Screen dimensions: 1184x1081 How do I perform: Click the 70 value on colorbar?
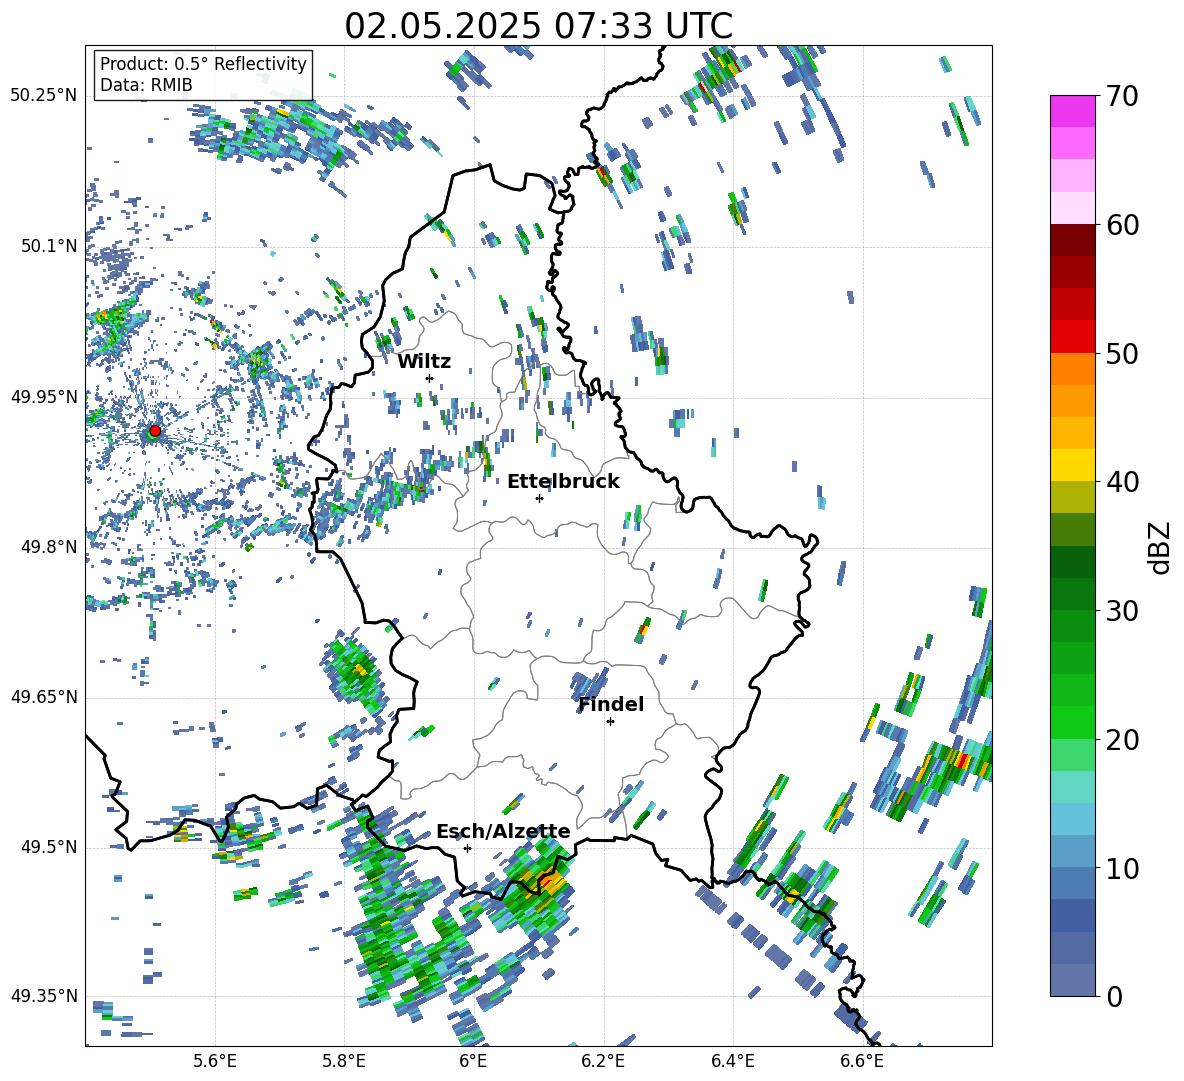click(1121, 96)
